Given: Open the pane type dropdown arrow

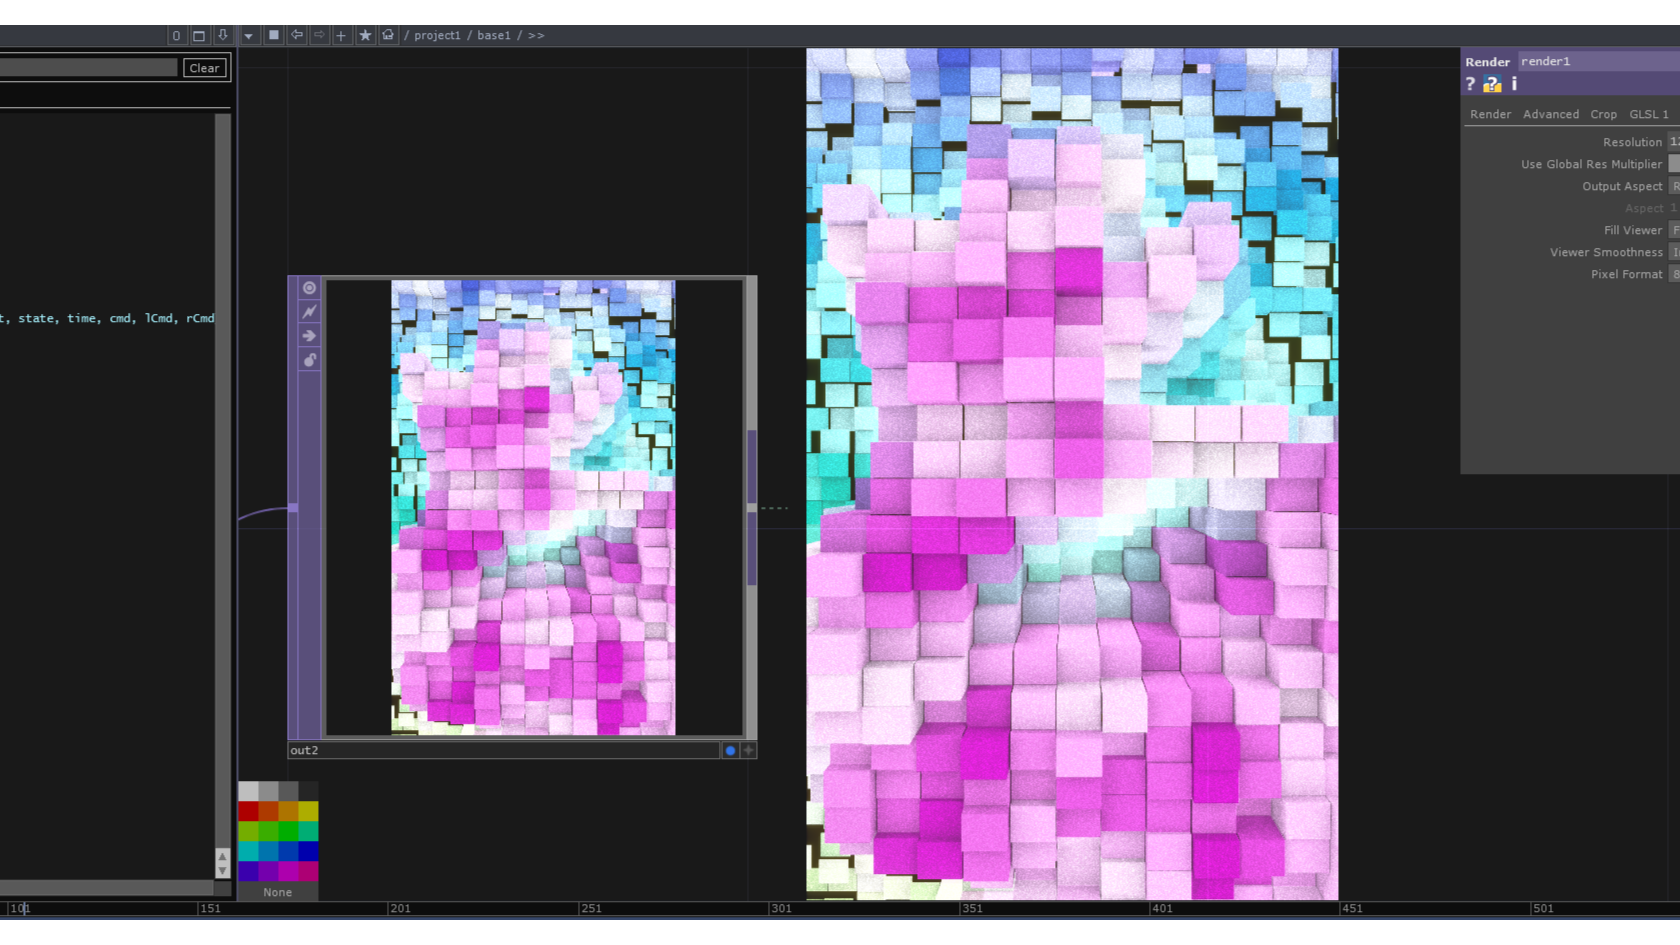Looking at the screenshot, I should 248,36.
